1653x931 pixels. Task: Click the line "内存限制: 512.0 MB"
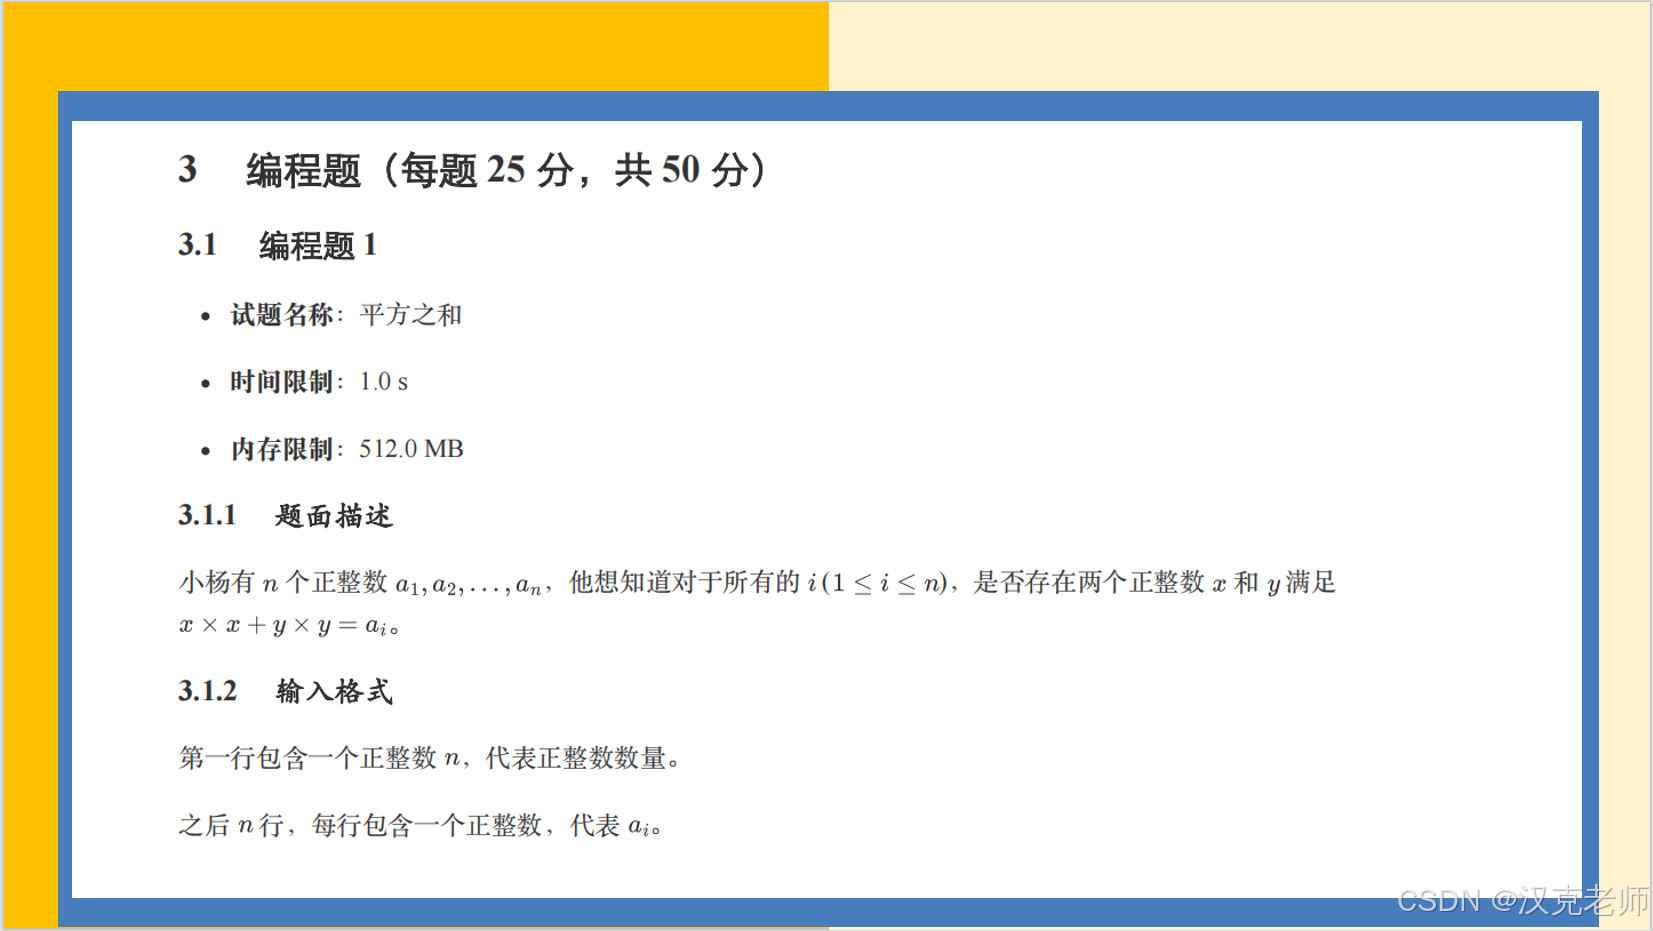347,449
